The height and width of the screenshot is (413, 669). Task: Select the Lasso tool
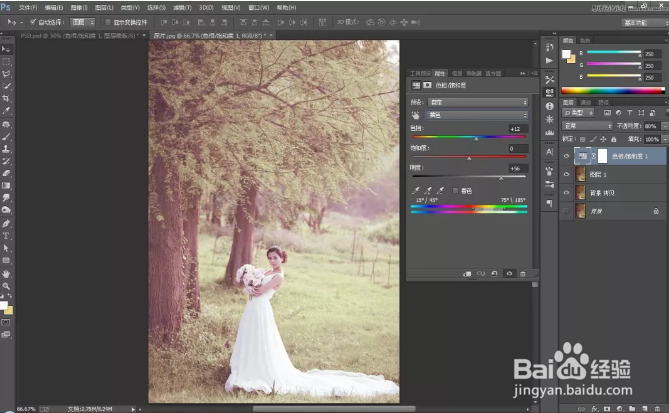pyautogui.click(x=6, y=74)
